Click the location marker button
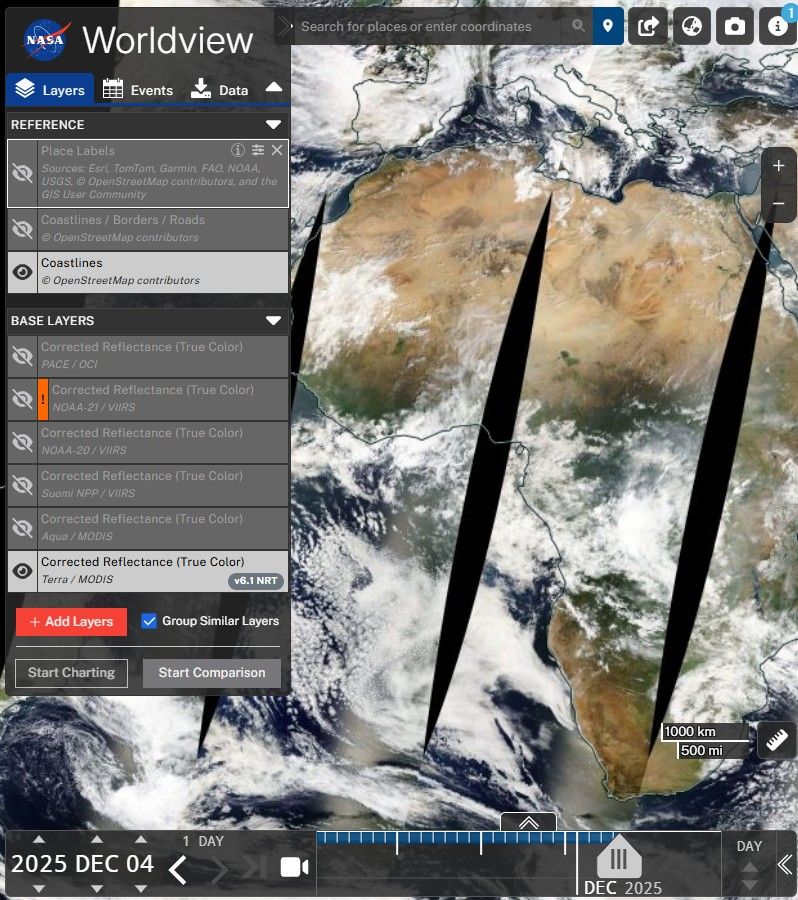This screenshot has height=900, width=798. (x=608, y=26)
